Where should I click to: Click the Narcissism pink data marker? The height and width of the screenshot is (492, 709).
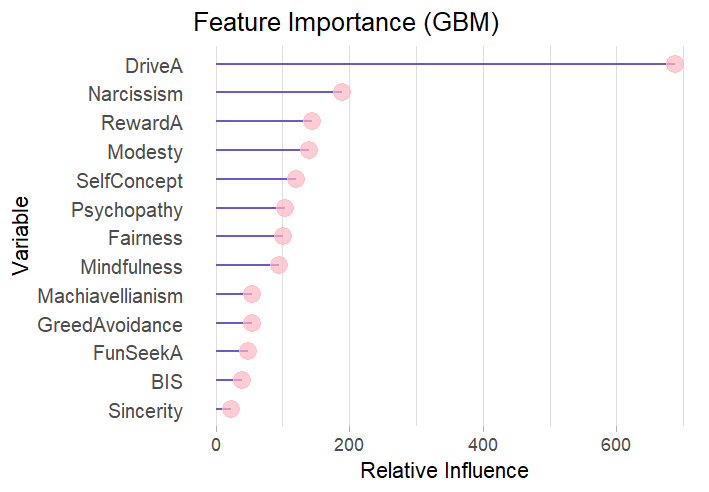[x=342, y=92]
